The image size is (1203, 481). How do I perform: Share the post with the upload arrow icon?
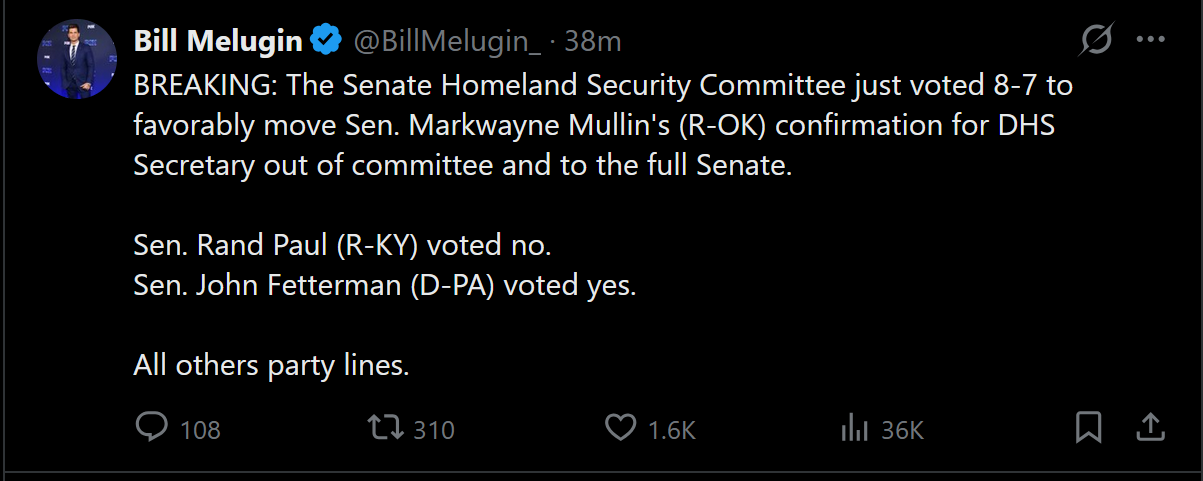pyautogui.click(x=1151, y=427)
